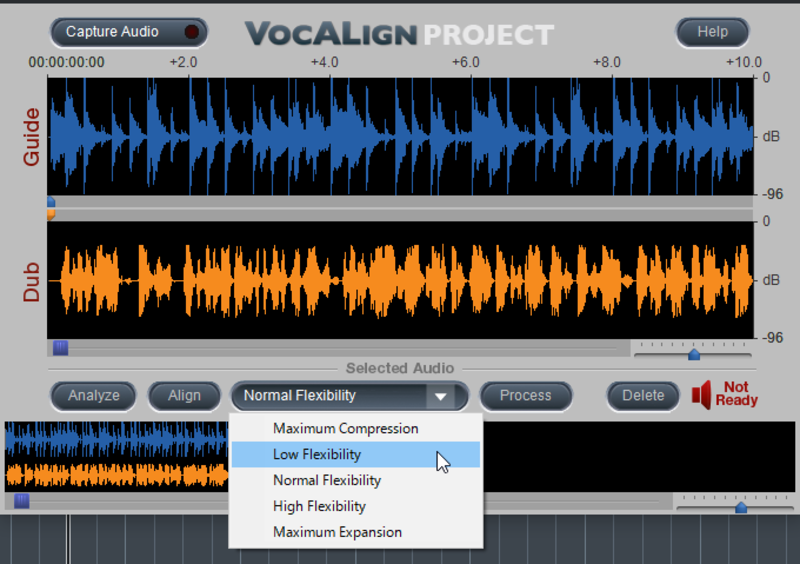This screenshot has width=800, height=564.
Task: Select Maximum Expansion option
Action: coord(356,532)
